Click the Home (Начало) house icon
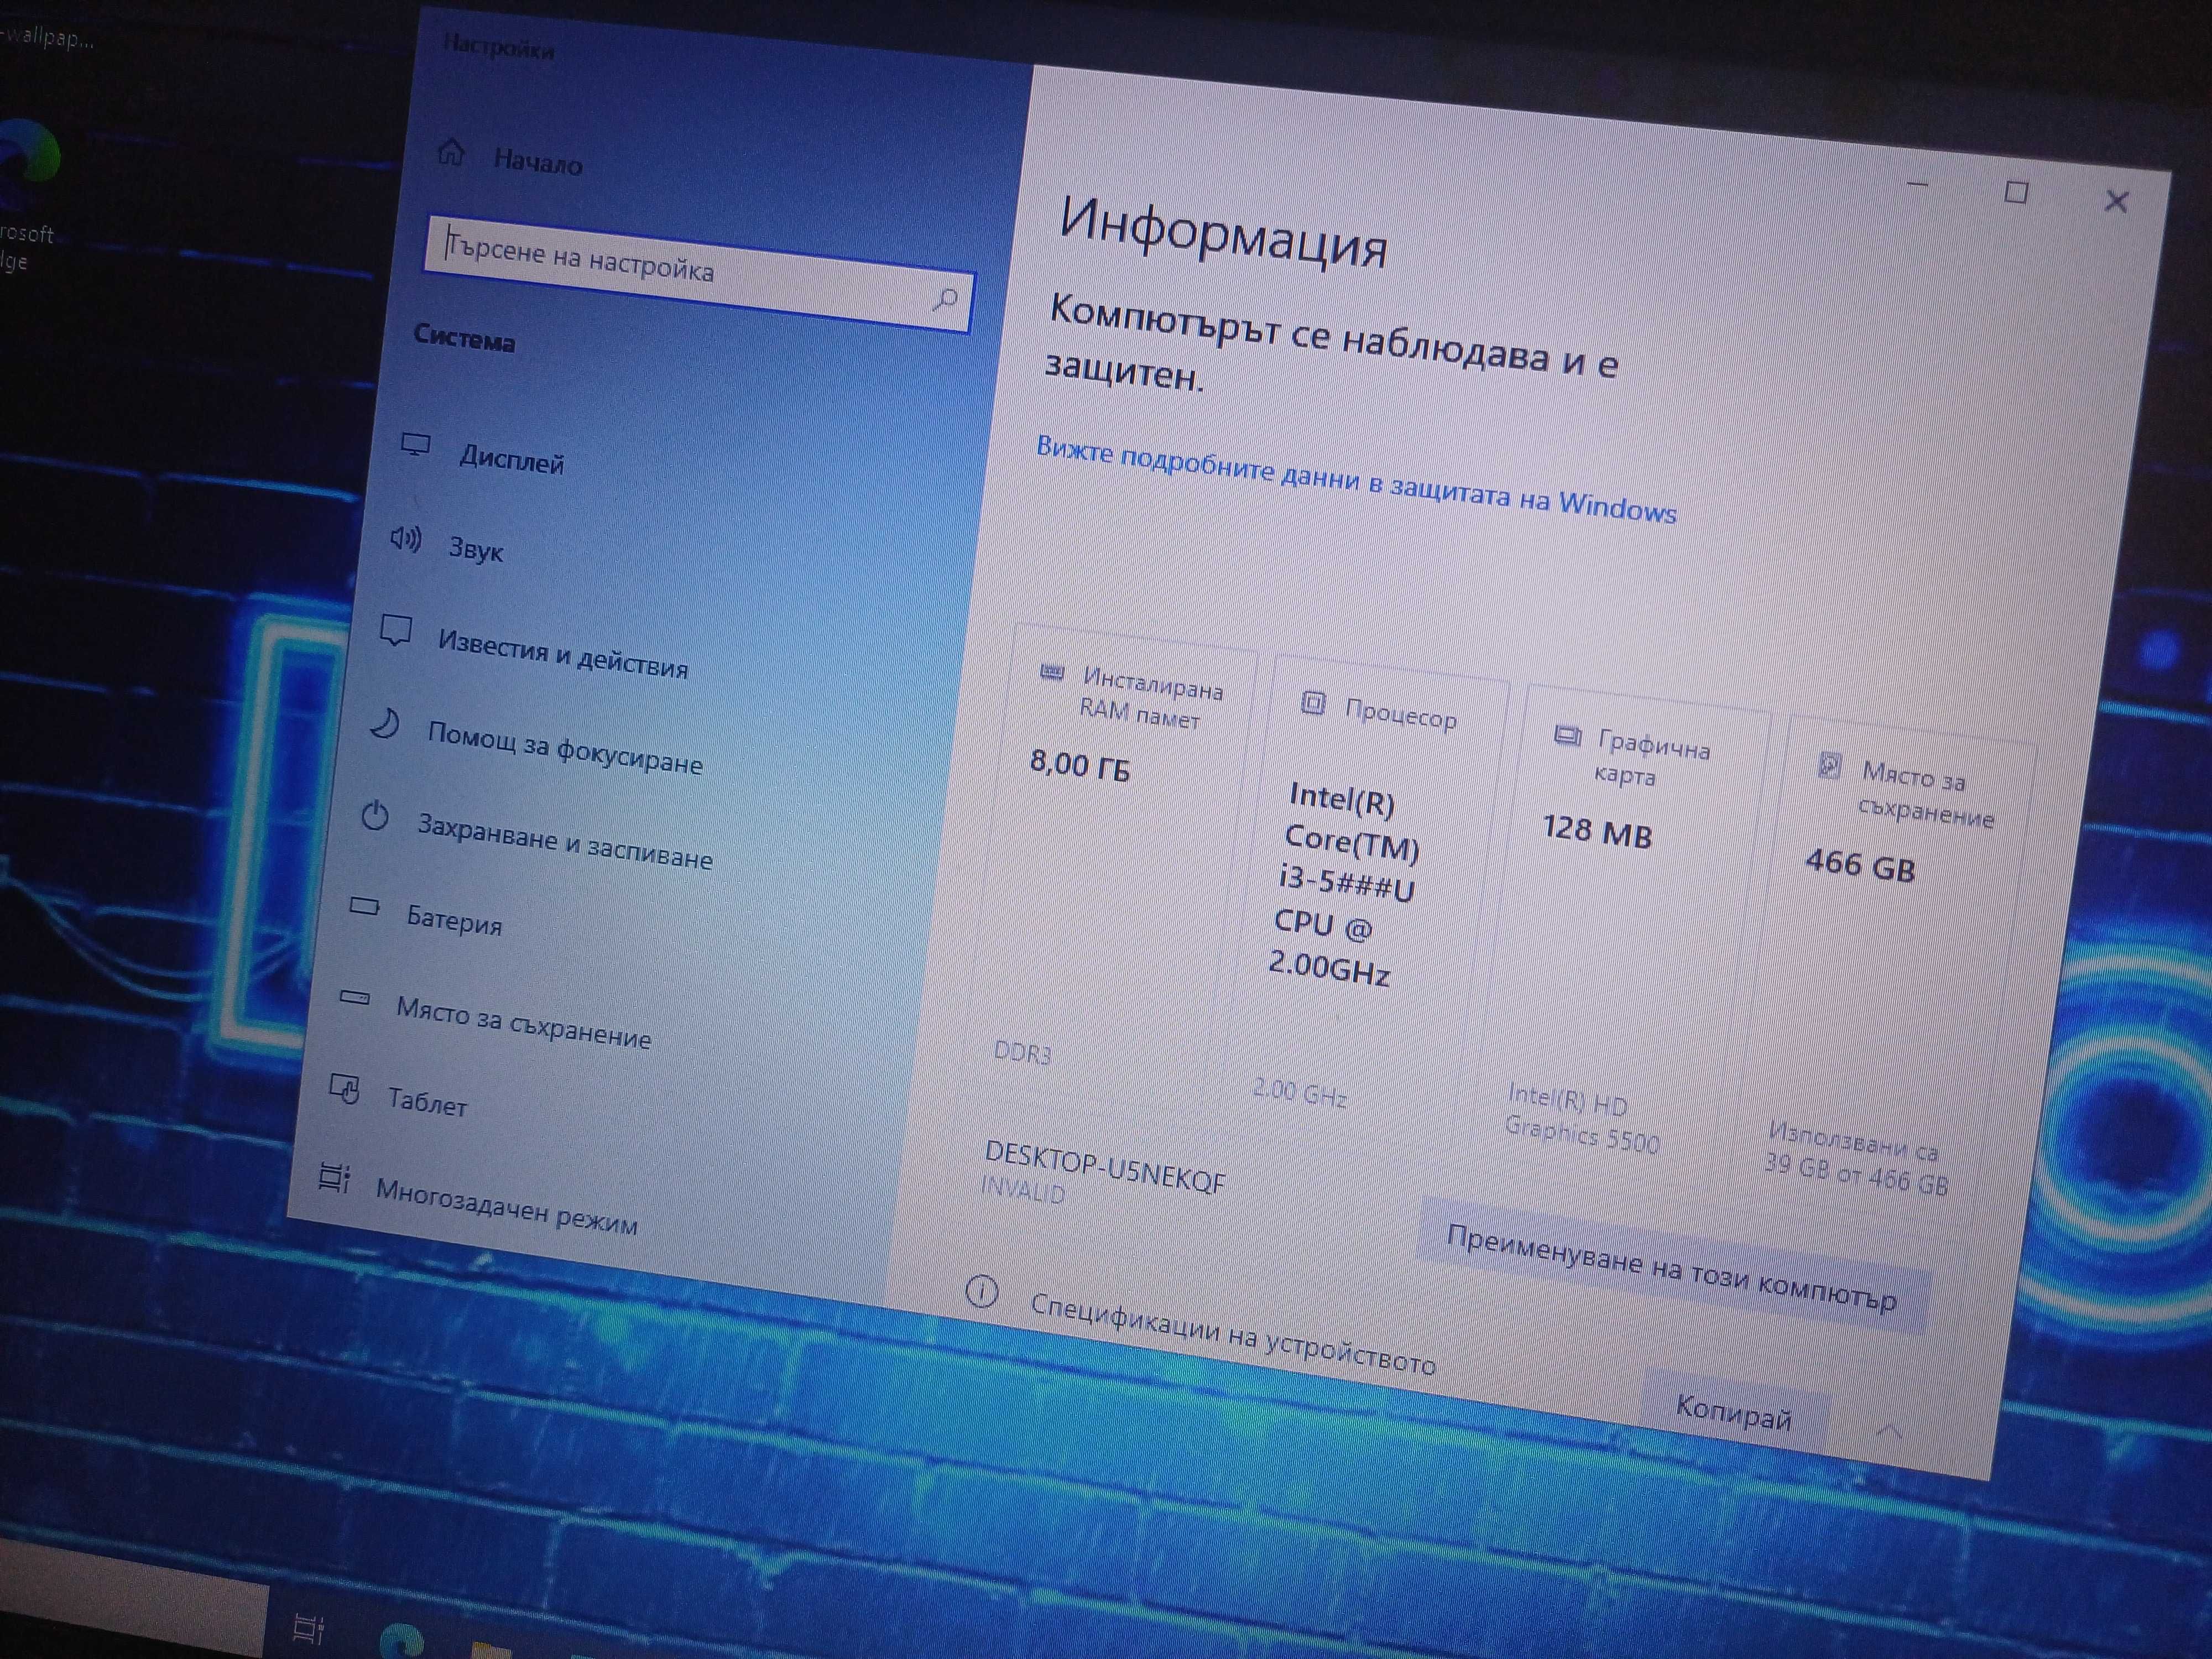The image size is (2212, 1659). 451,153
